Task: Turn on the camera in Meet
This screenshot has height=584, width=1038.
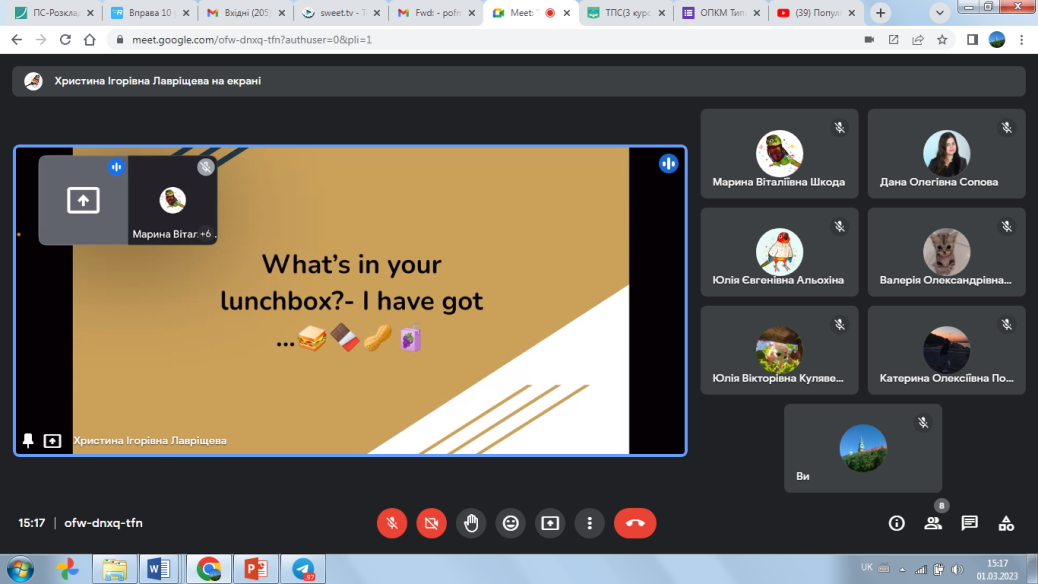Action: click(432, 523)
